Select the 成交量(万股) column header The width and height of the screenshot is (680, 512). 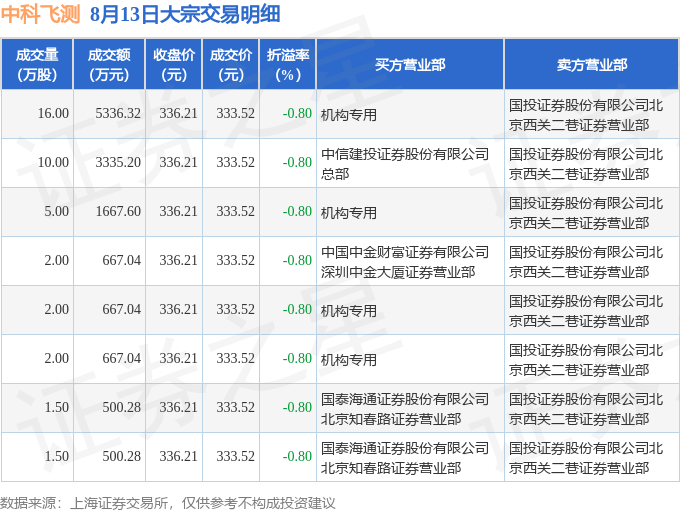click(37, 65)
